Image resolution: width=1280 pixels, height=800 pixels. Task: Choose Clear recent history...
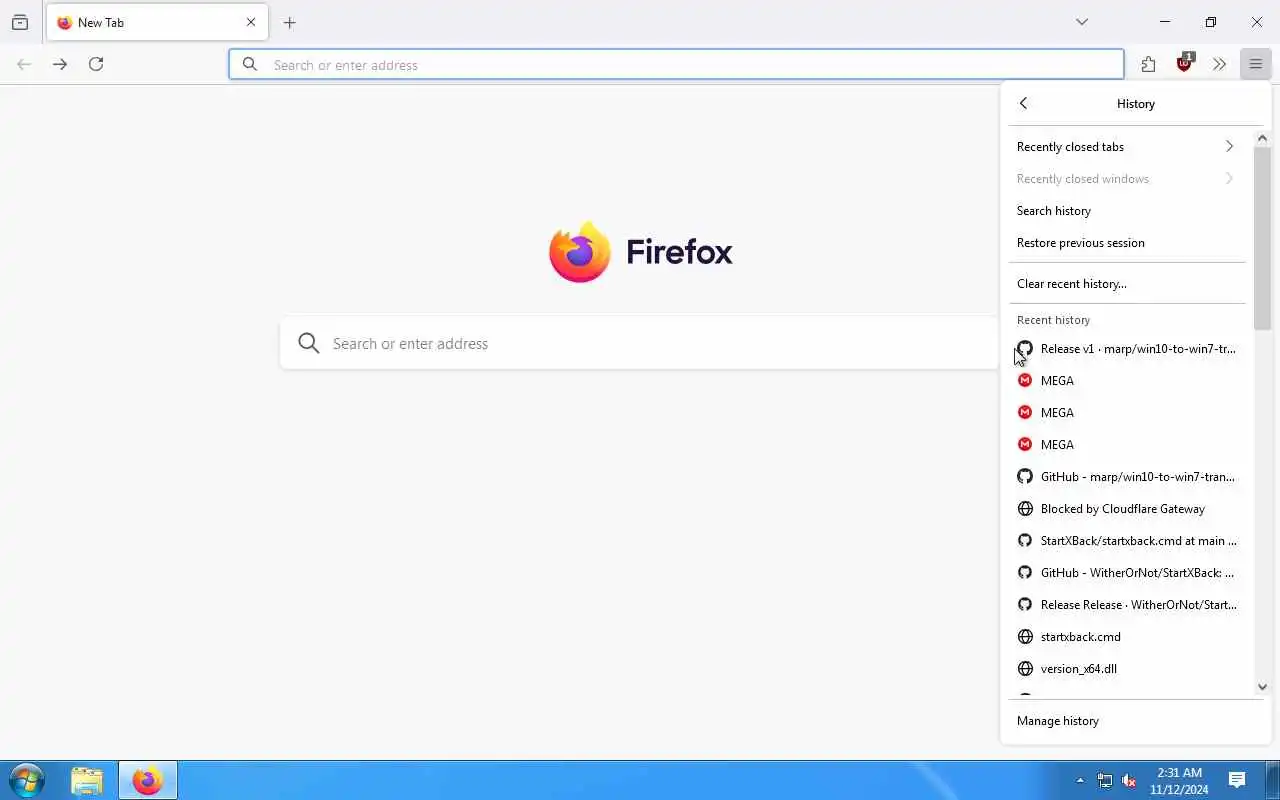(x=1126, y=284)
